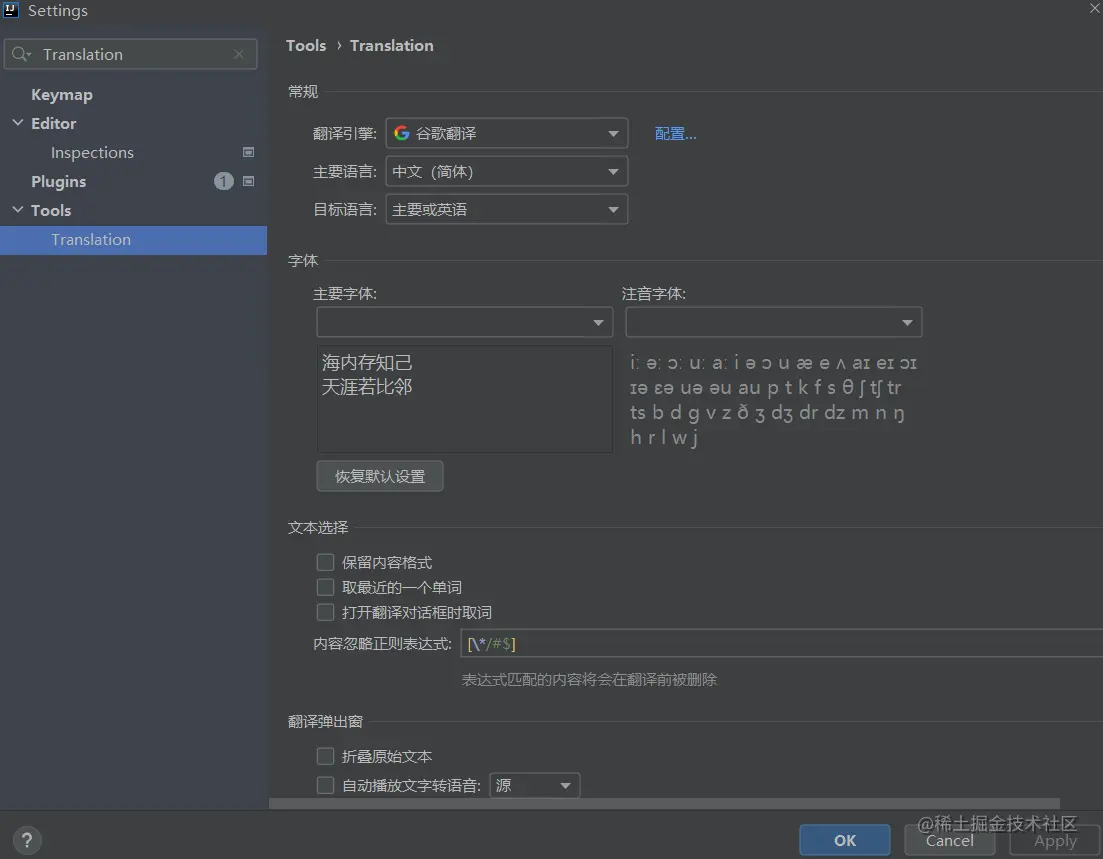Click the 配置... link
1103x859 pixels.
pyautogui.click(x=675, y=134)
